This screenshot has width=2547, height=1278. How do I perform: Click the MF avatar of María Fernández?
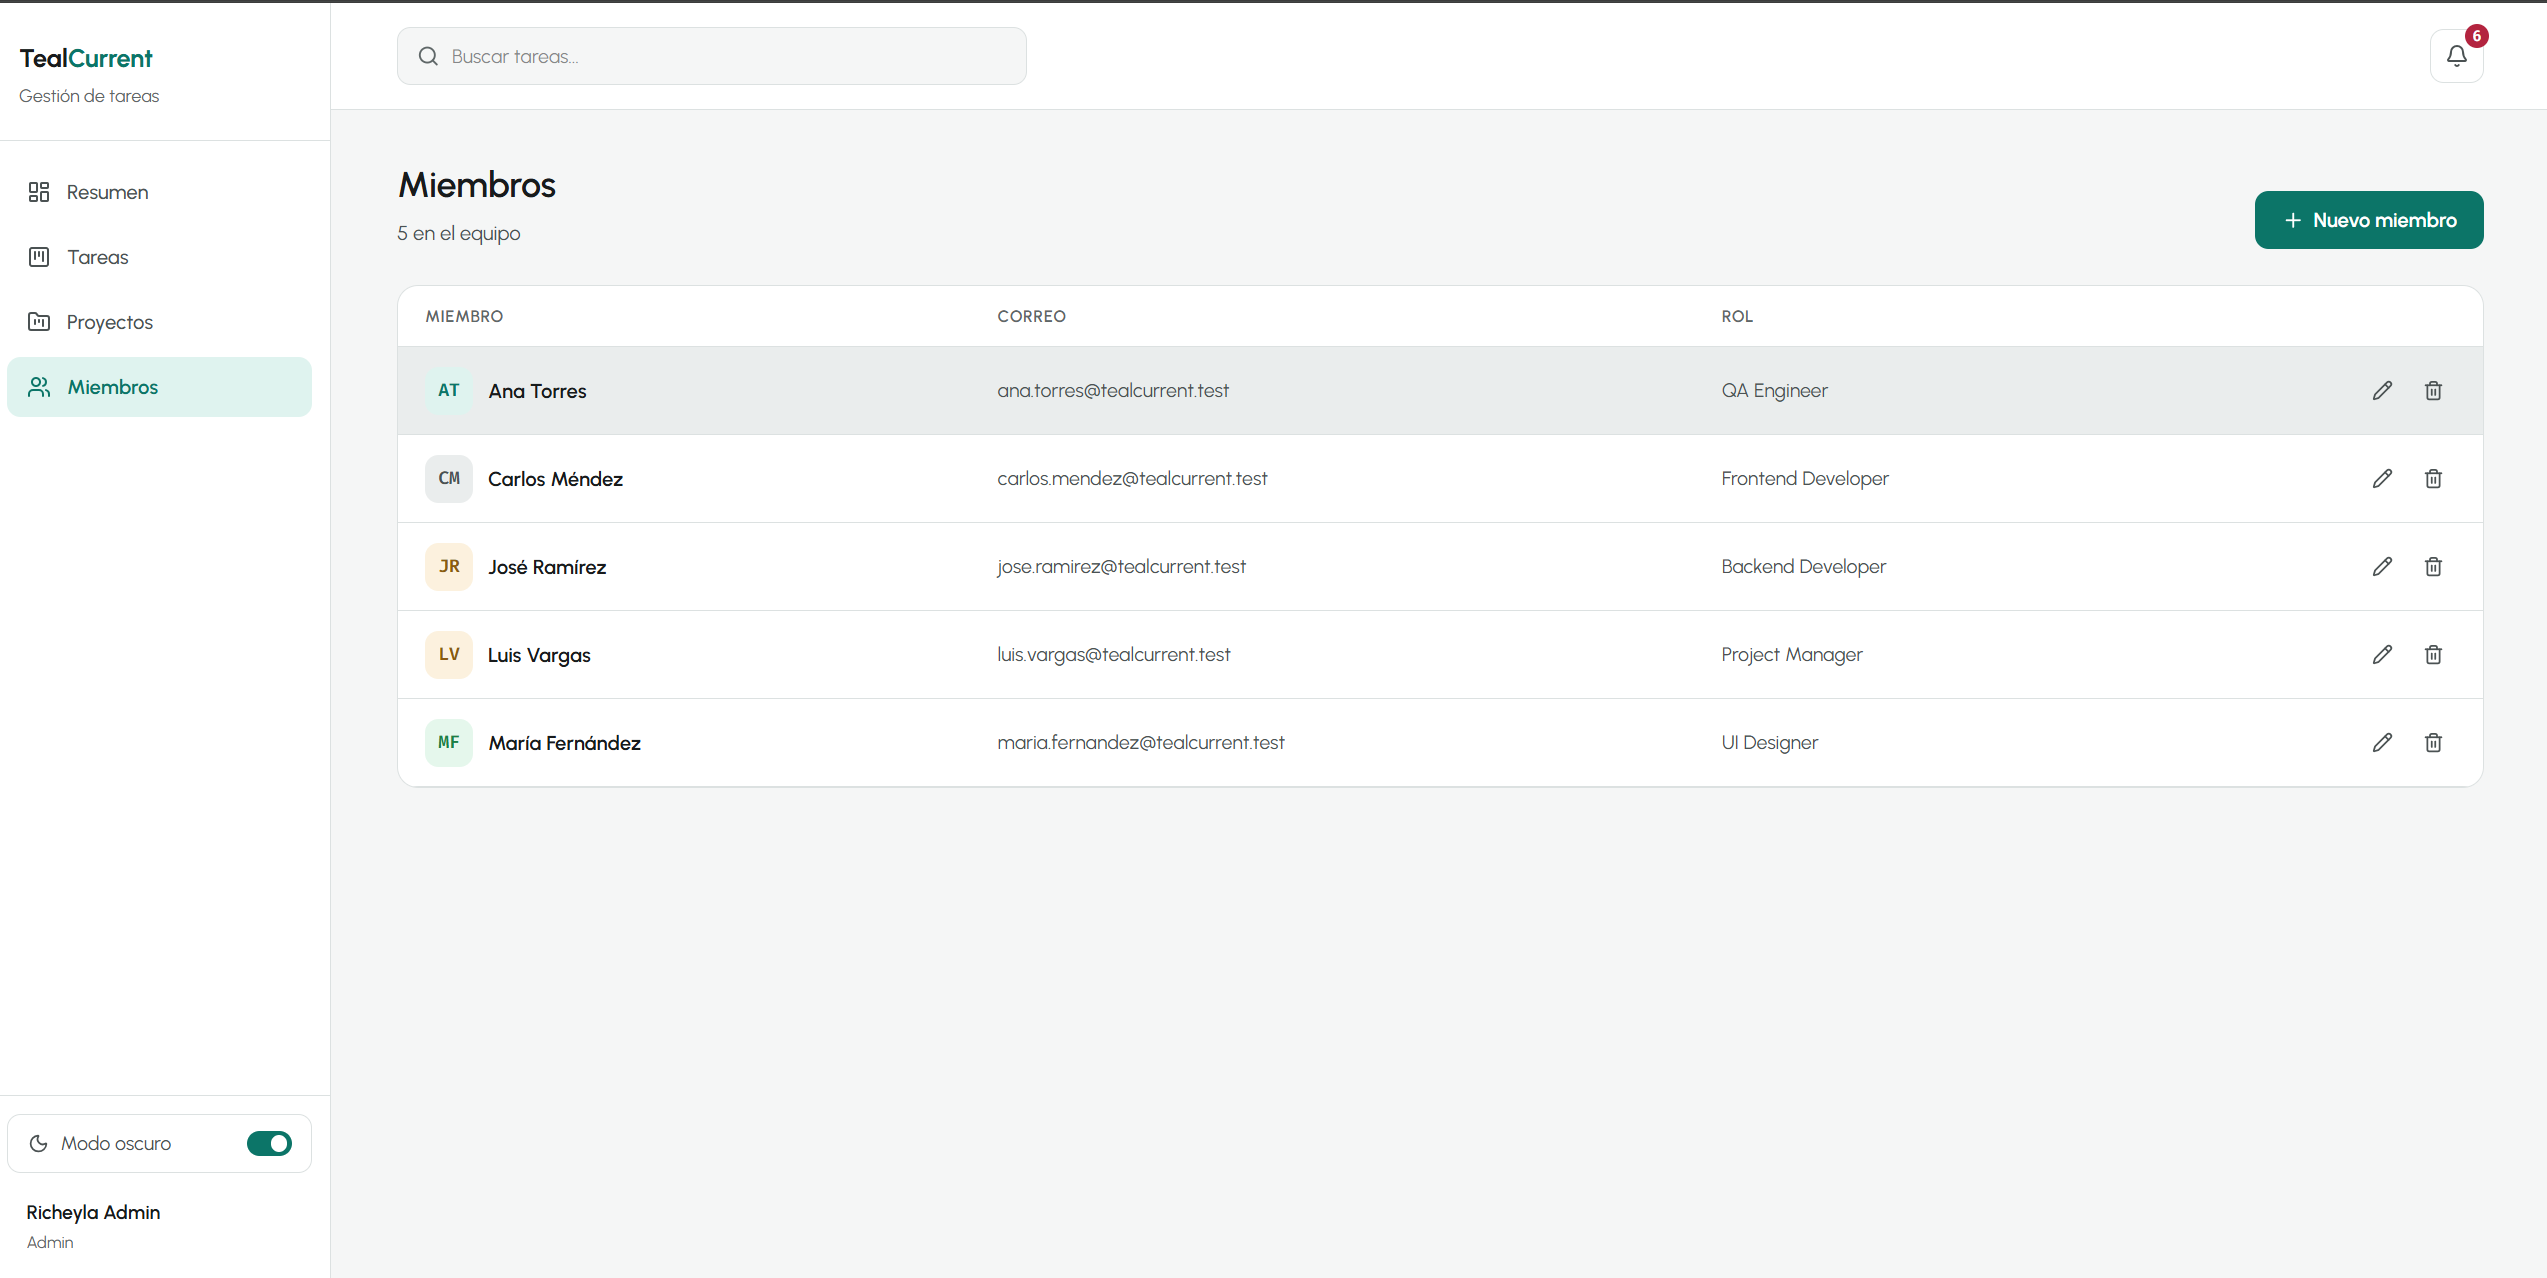(449, 743)
